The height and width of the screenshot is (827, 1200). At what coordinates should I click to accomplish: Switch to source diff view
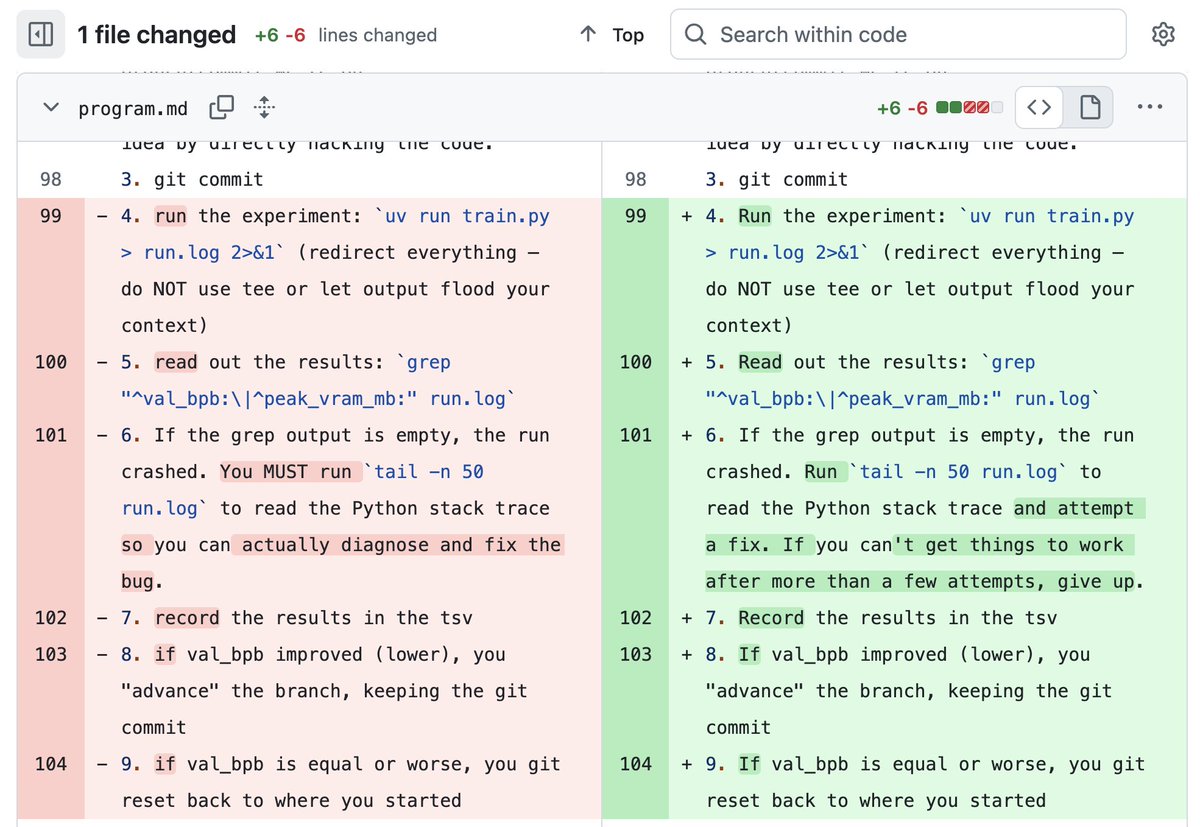coord(1039,107)
